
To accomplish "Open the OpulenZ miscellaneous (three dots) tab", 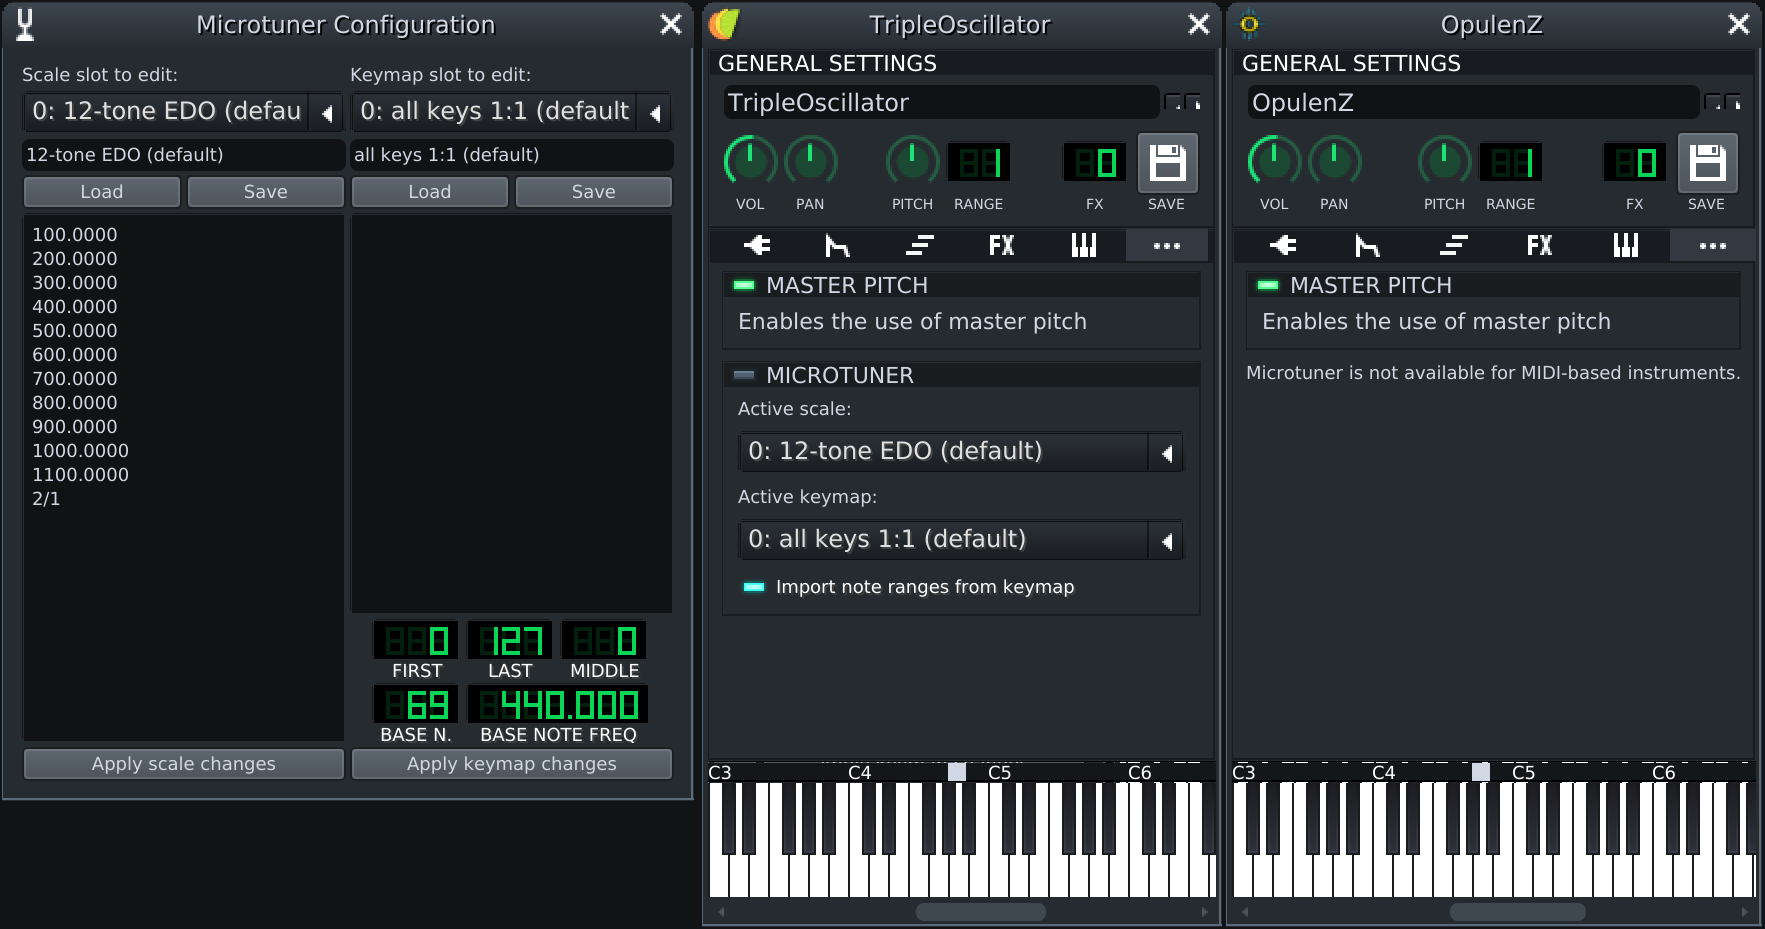I will [1712, 245].
